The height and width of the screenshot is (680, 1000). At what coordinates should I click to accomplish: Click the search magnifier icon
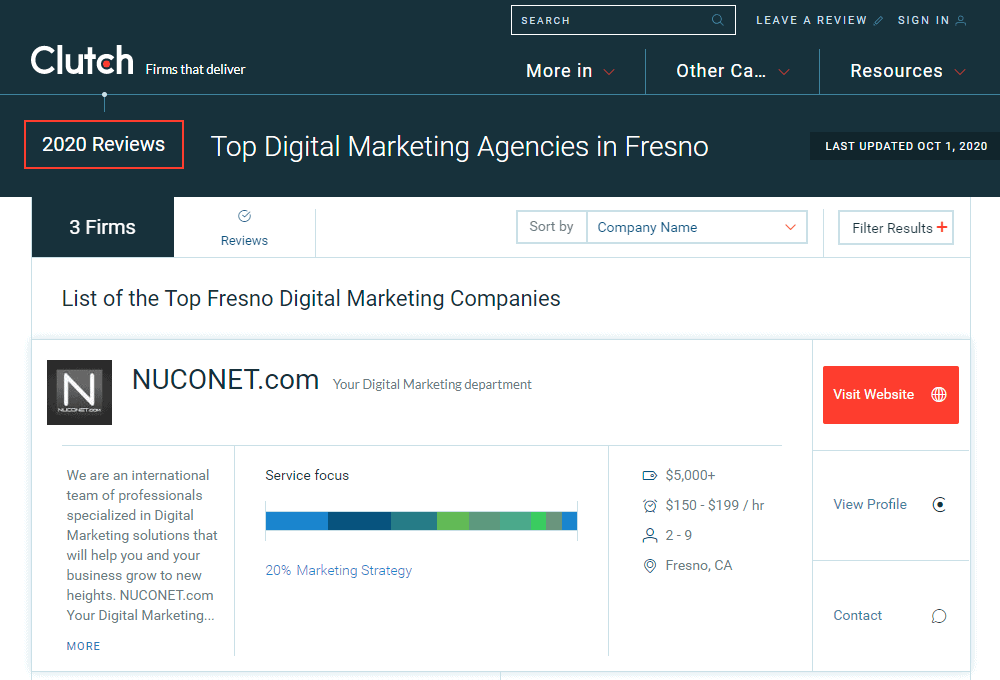pyautogui.click(x=717, y=20)
